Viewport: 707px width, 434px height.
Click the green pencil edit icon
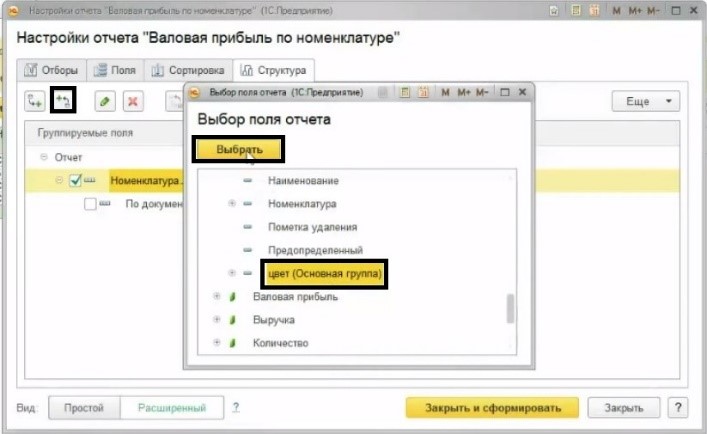[x=105, y=101]
